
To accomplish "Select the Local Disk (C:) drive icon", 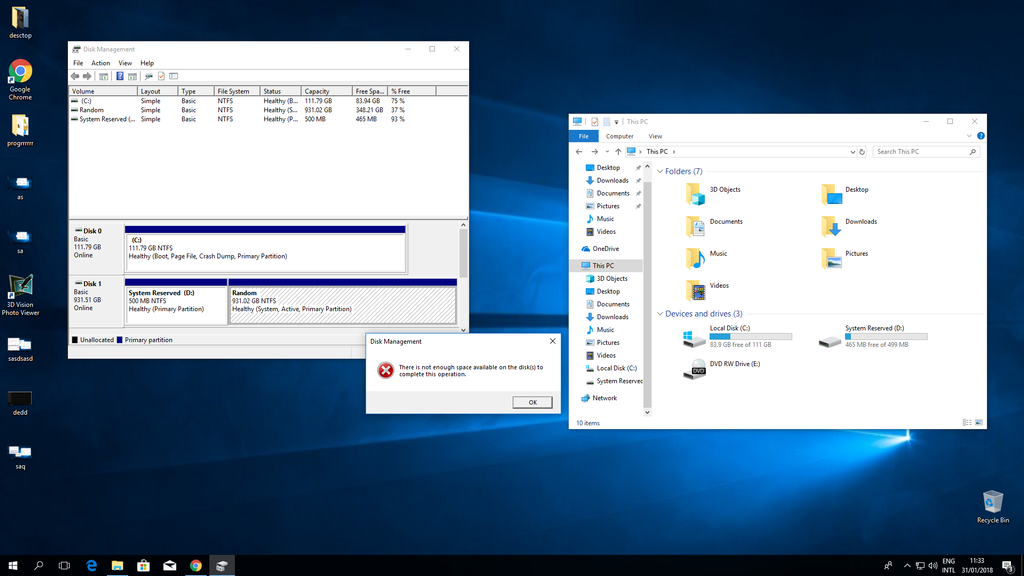I will click(694, 338).
